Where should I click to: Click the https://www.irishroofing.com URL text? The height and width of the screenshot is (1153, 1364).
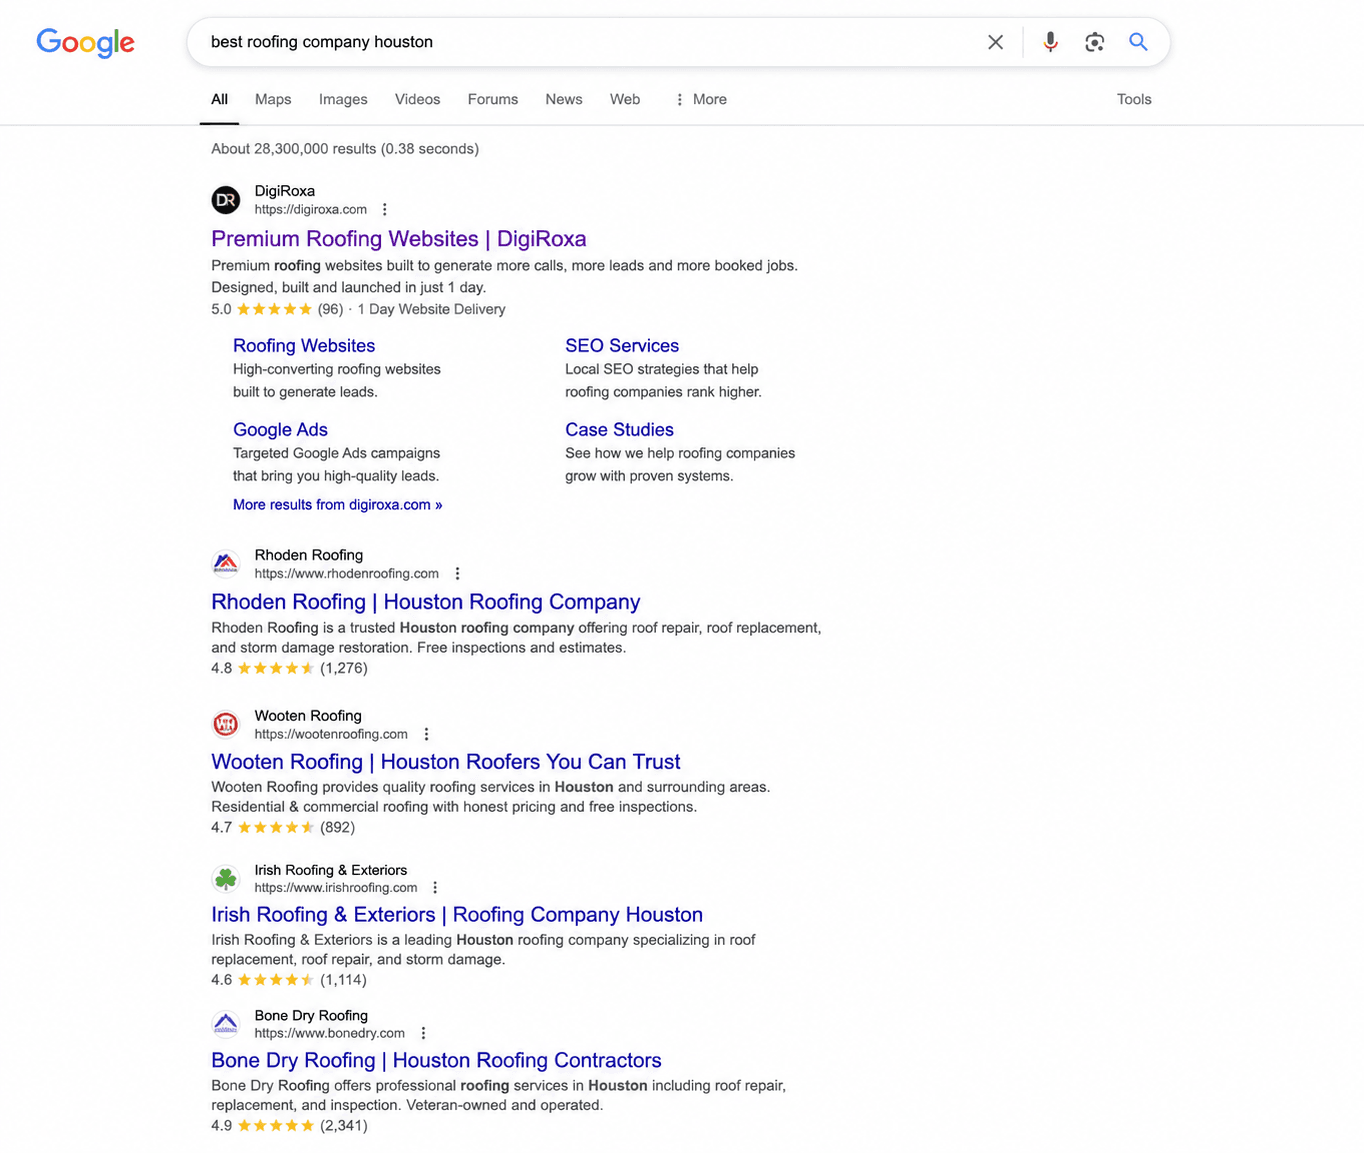[x=335, y=888]
